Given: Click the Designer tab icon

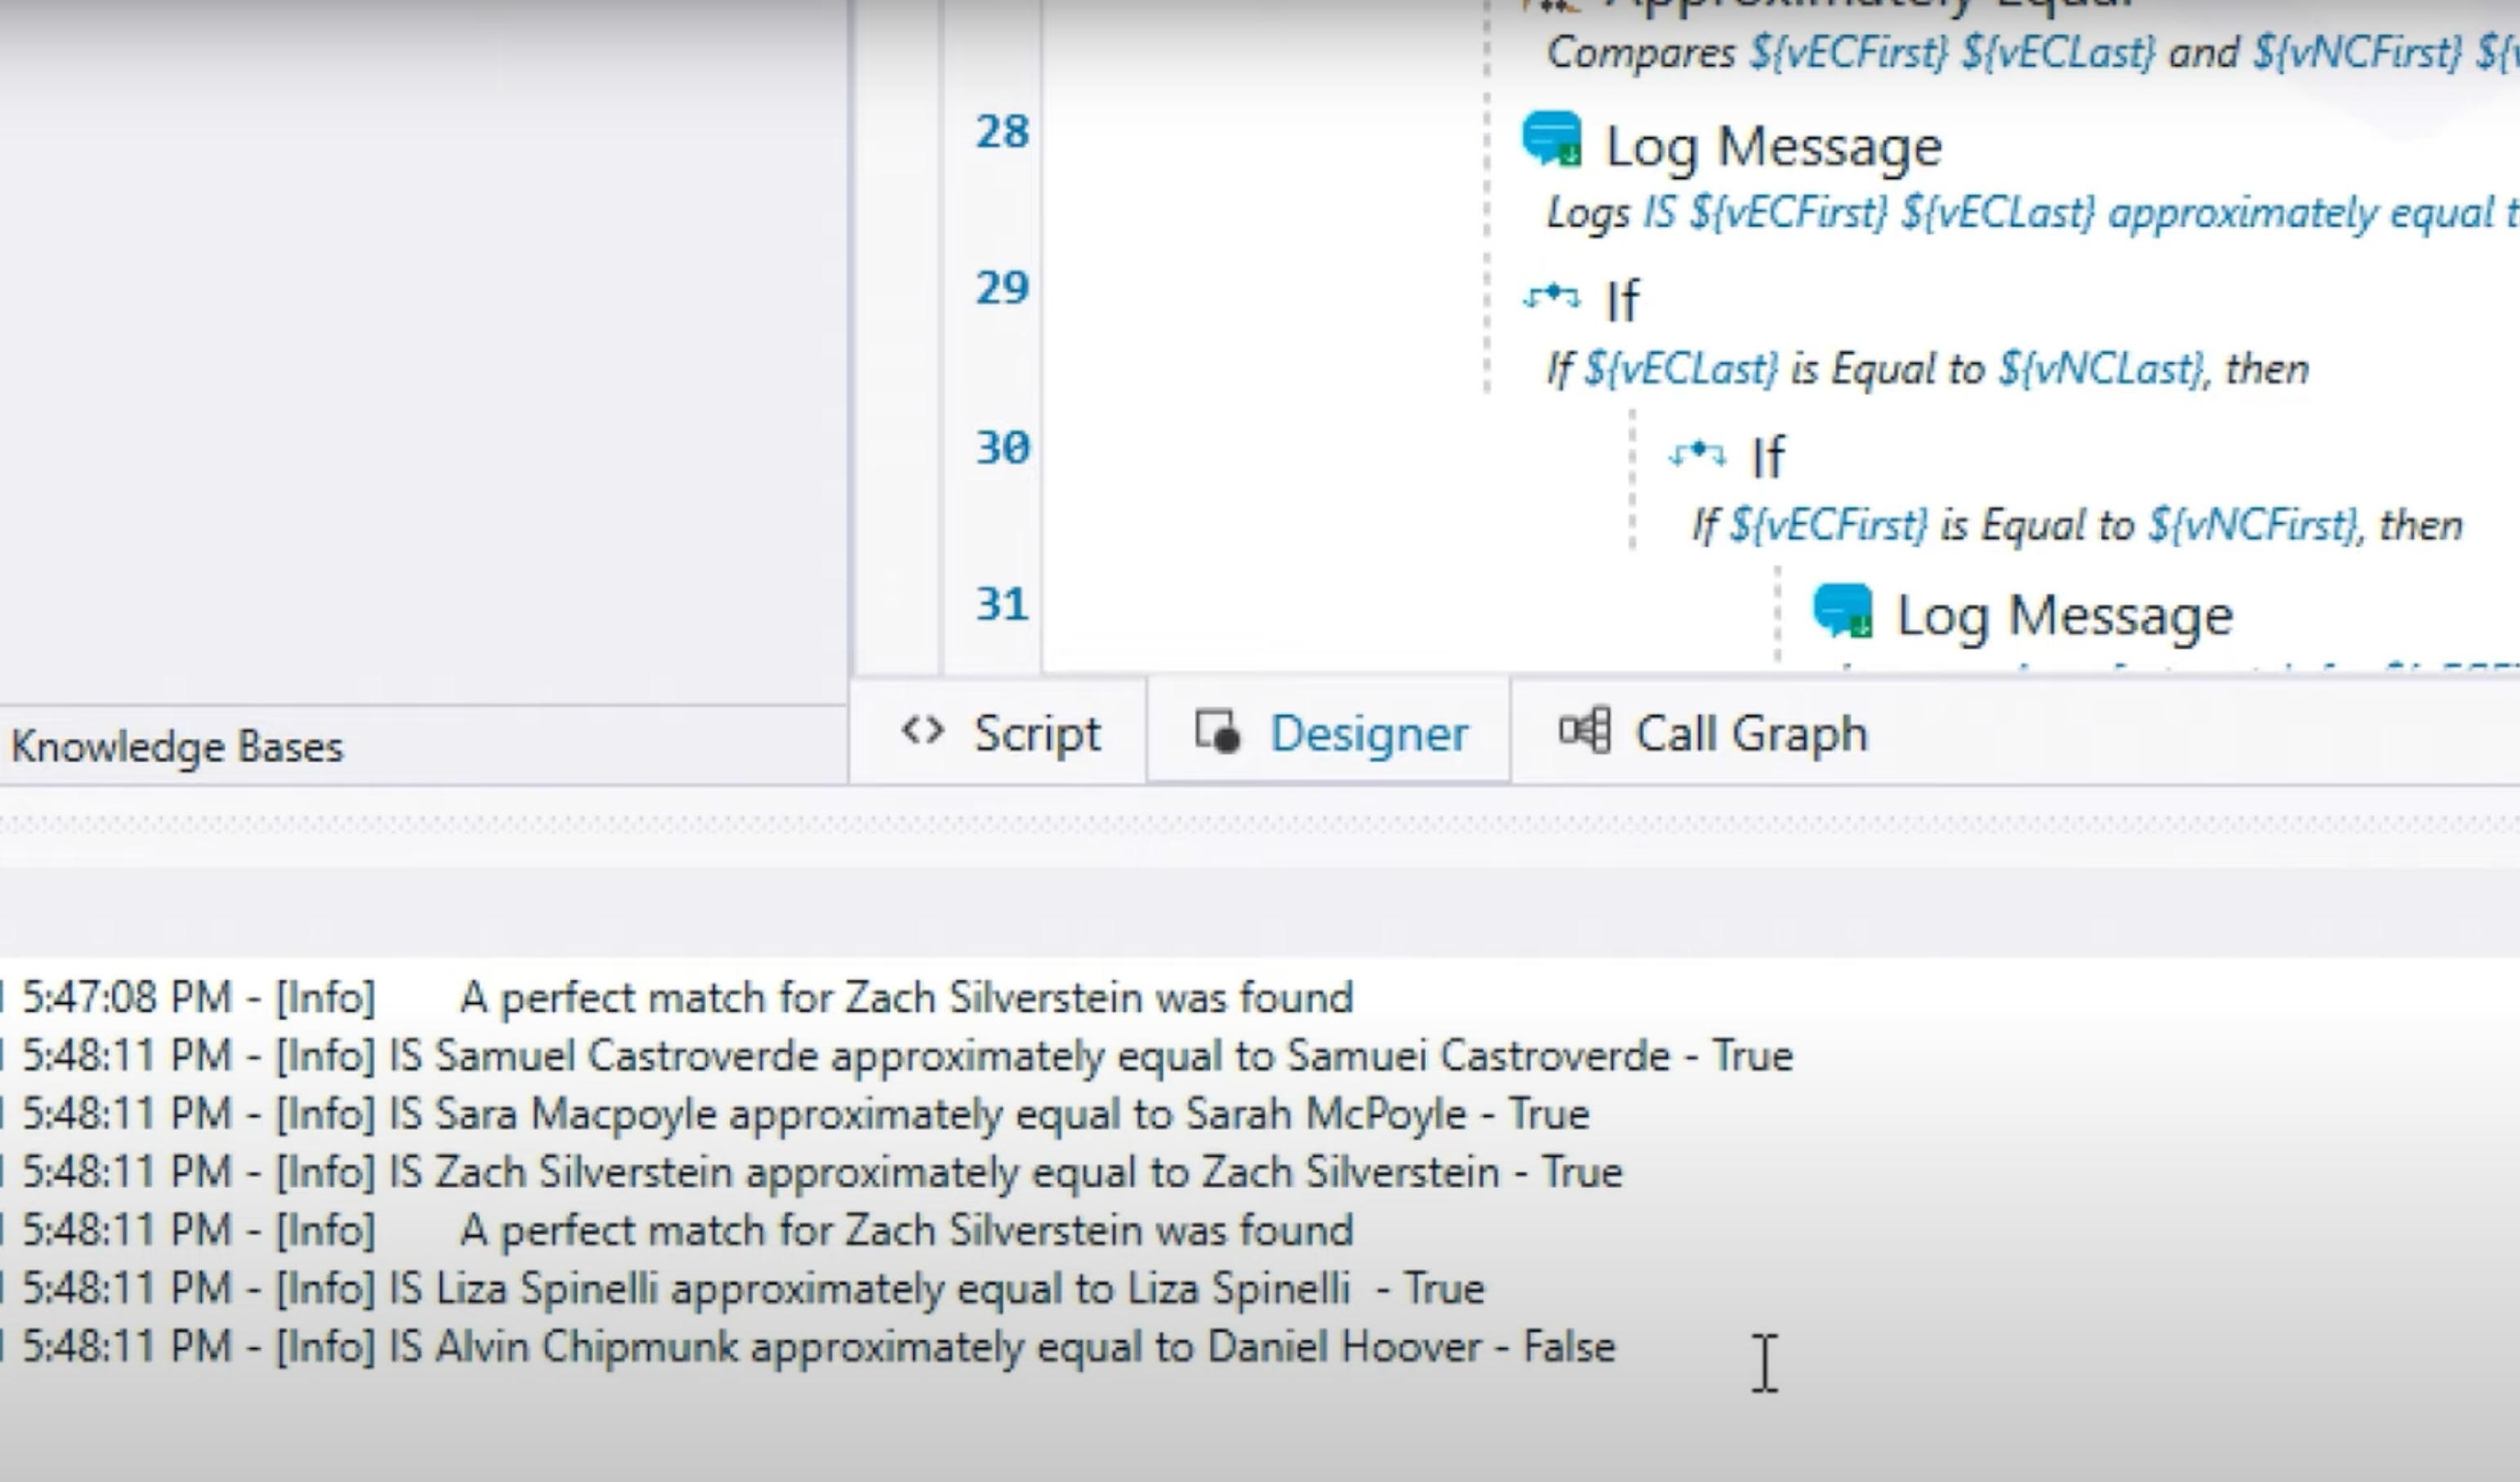Looking at the screenshot, I should 1218,731.
